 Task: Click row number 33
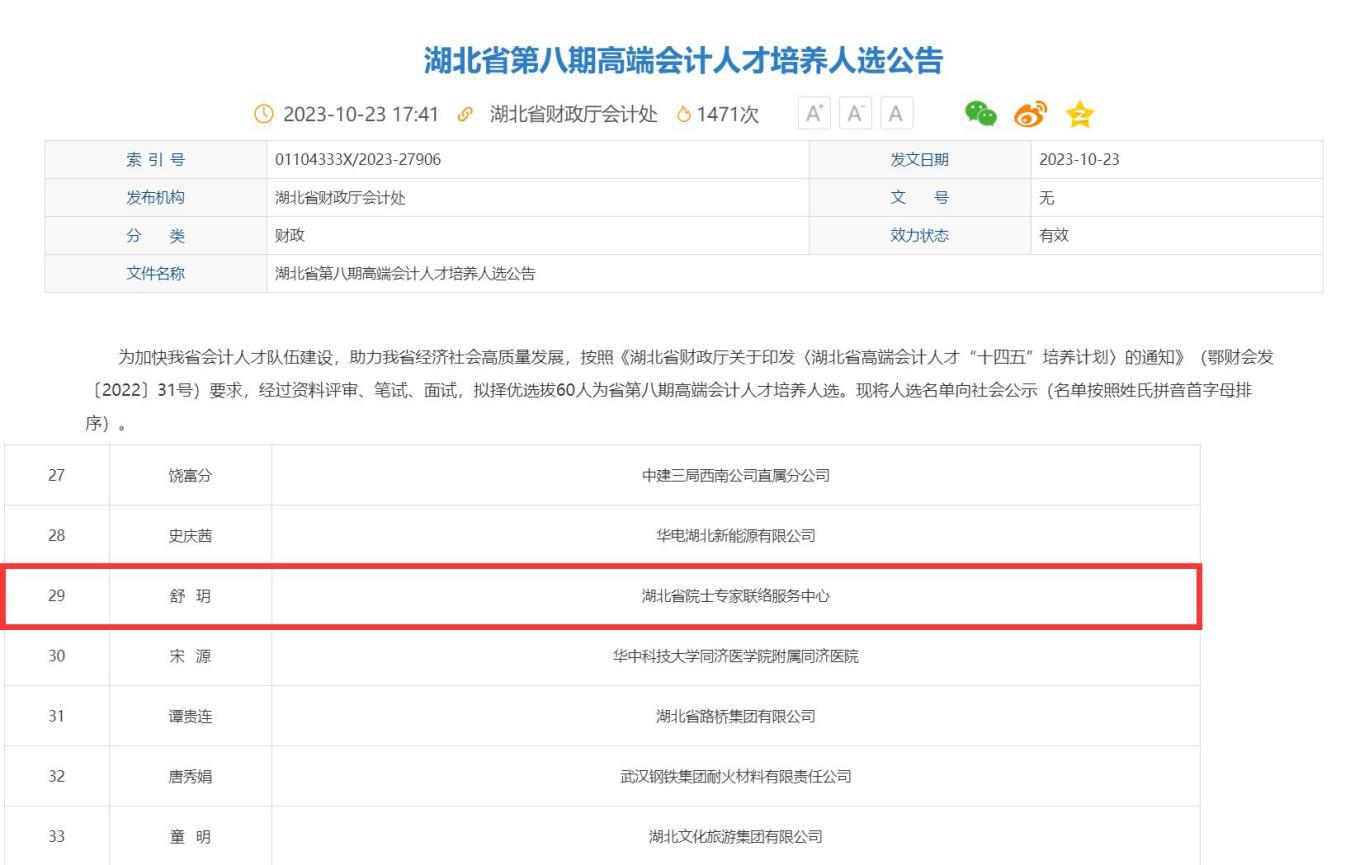click(56, 837)
